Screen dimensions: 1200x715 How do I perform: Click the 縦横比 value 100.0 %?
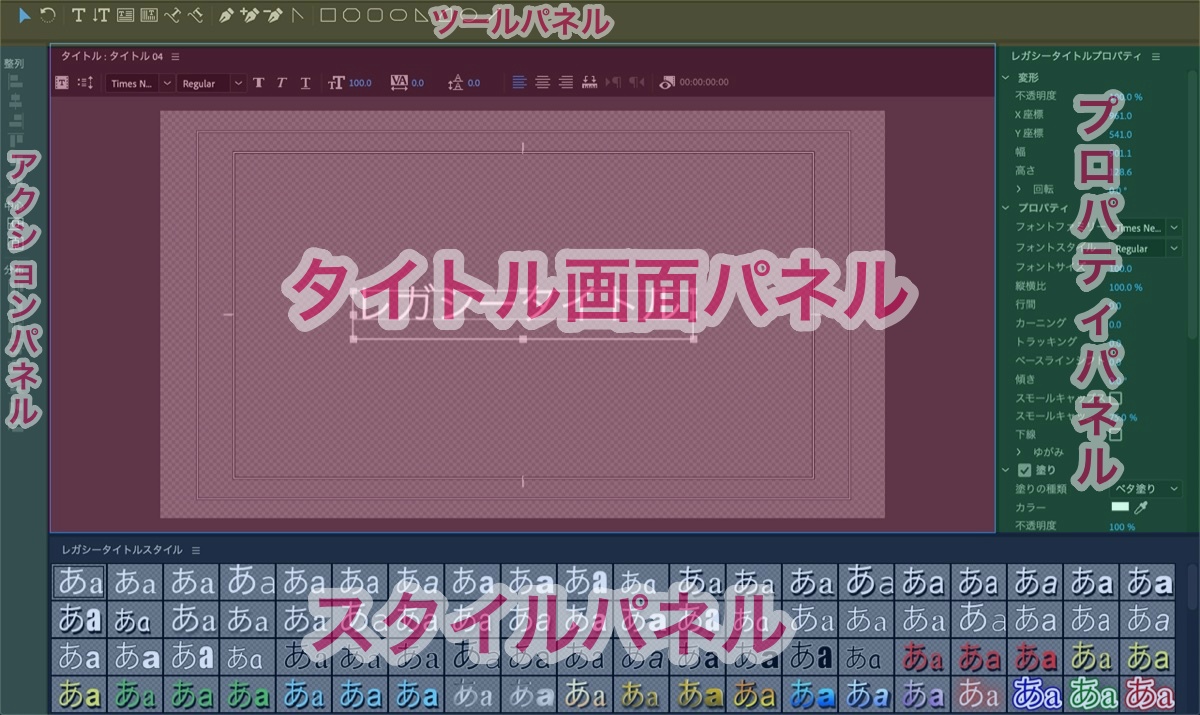click(1125, 287)
